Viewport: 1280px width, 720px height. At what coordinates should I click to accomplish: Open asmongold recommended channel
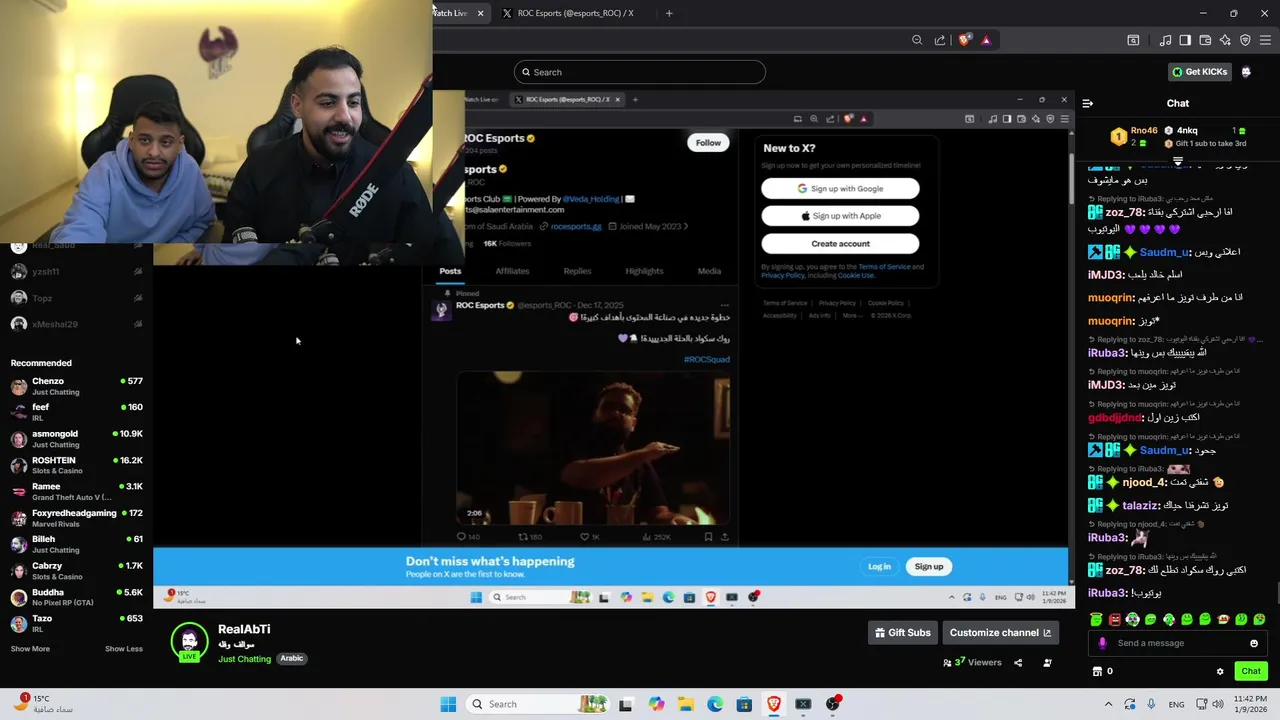pos(76,439)
